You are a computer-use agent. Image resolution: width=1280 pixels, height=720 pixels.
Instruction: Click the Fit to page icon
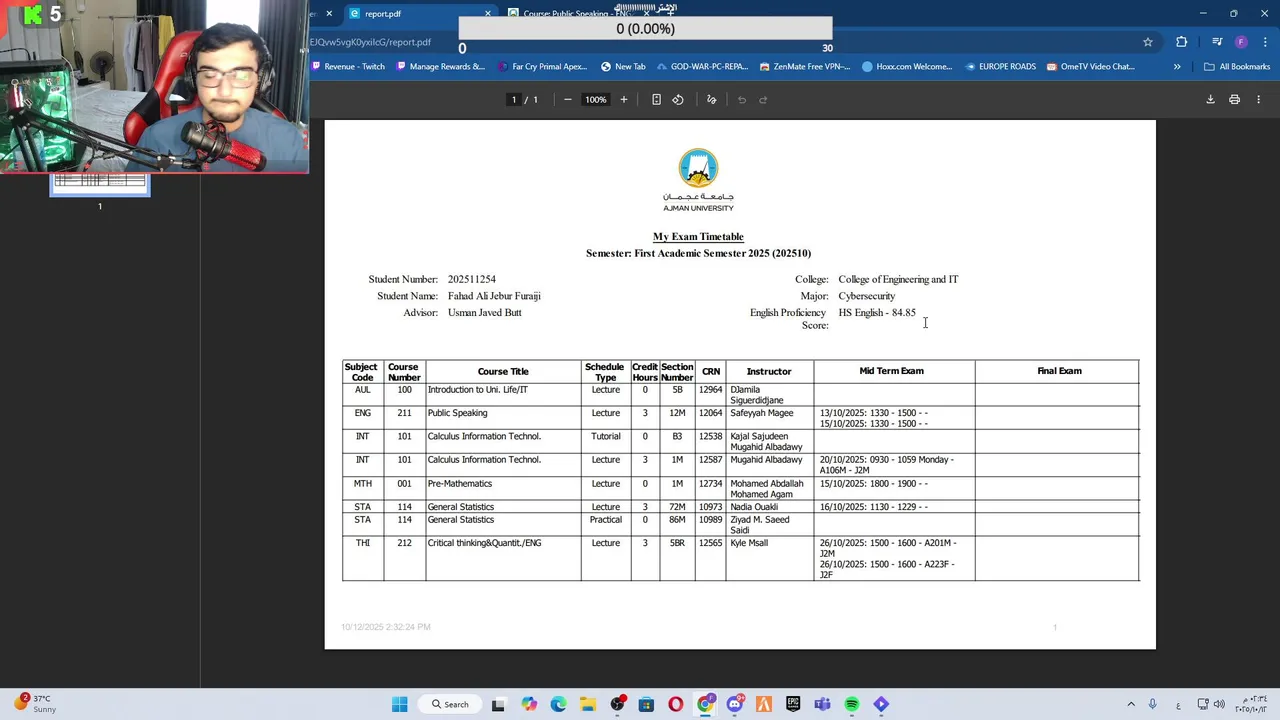pyautogui.click(x=656, y=100)
